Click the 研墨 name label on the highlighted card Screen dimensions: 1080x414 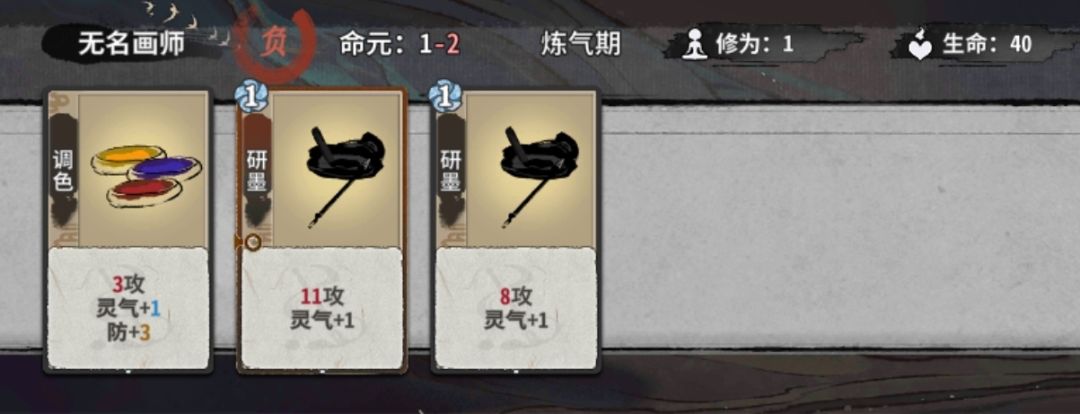257,169
